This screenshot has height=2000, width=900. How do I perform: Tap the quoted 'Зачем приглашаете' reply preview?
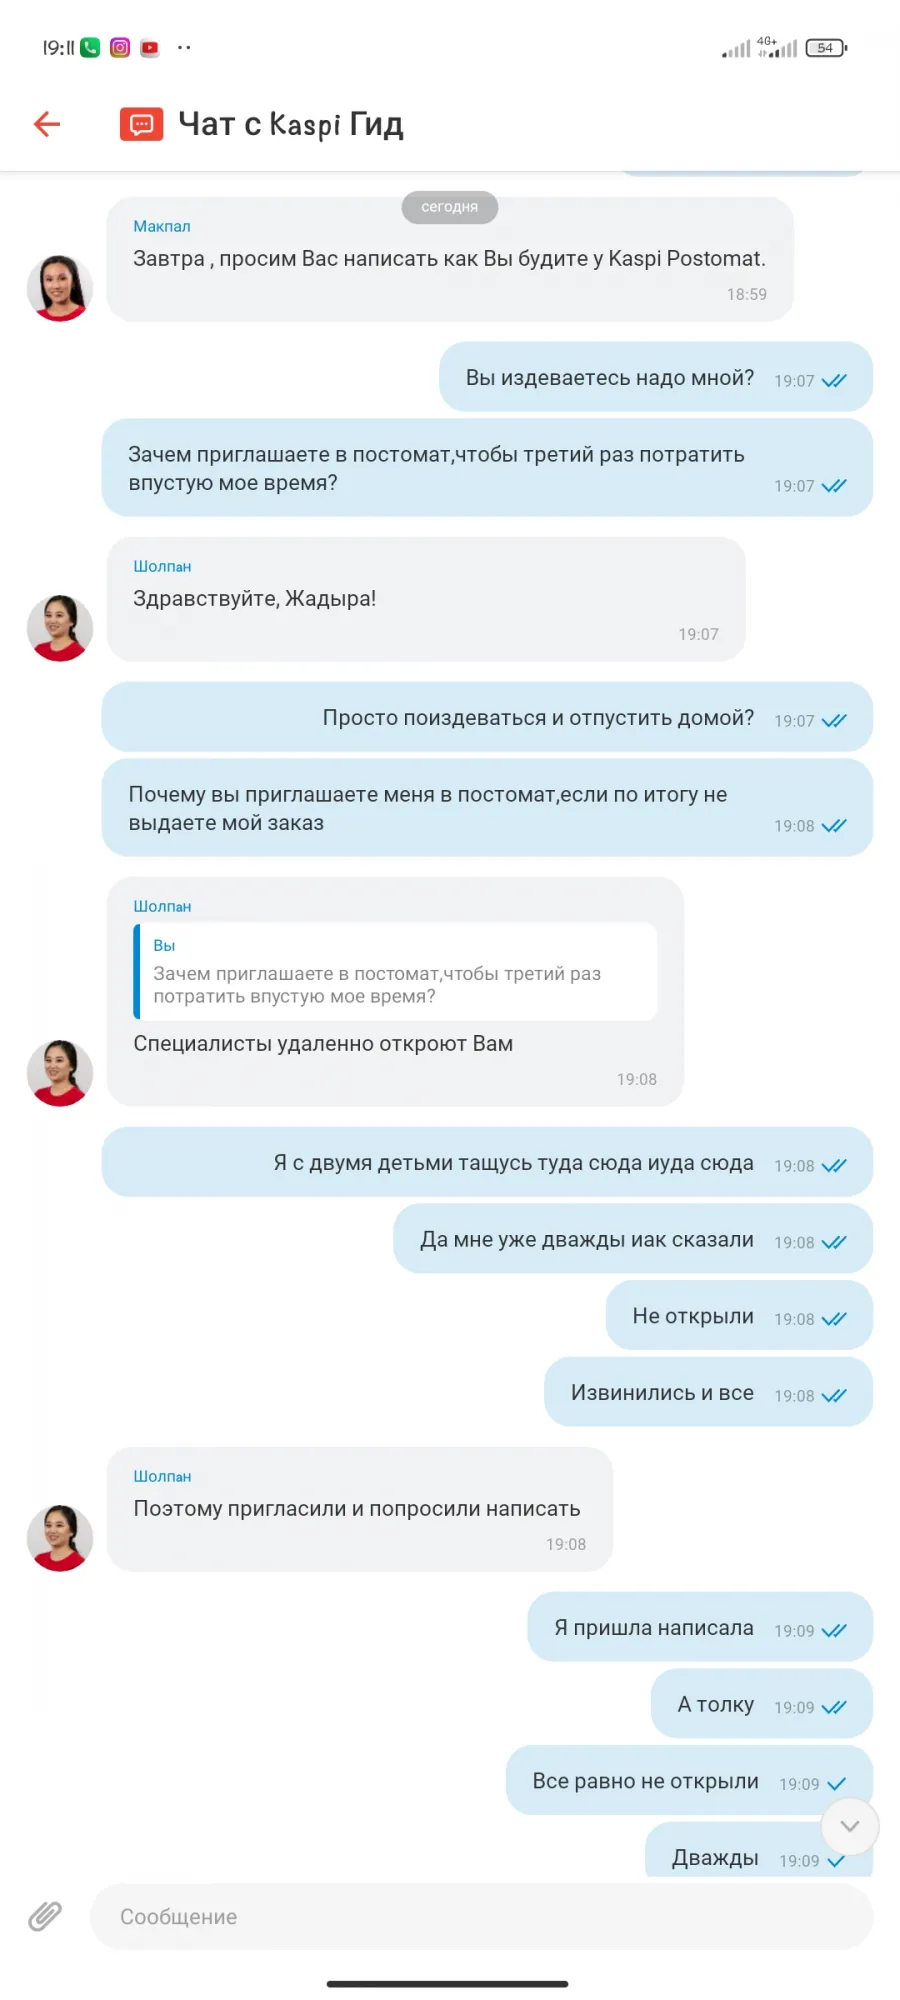point(395,972)
